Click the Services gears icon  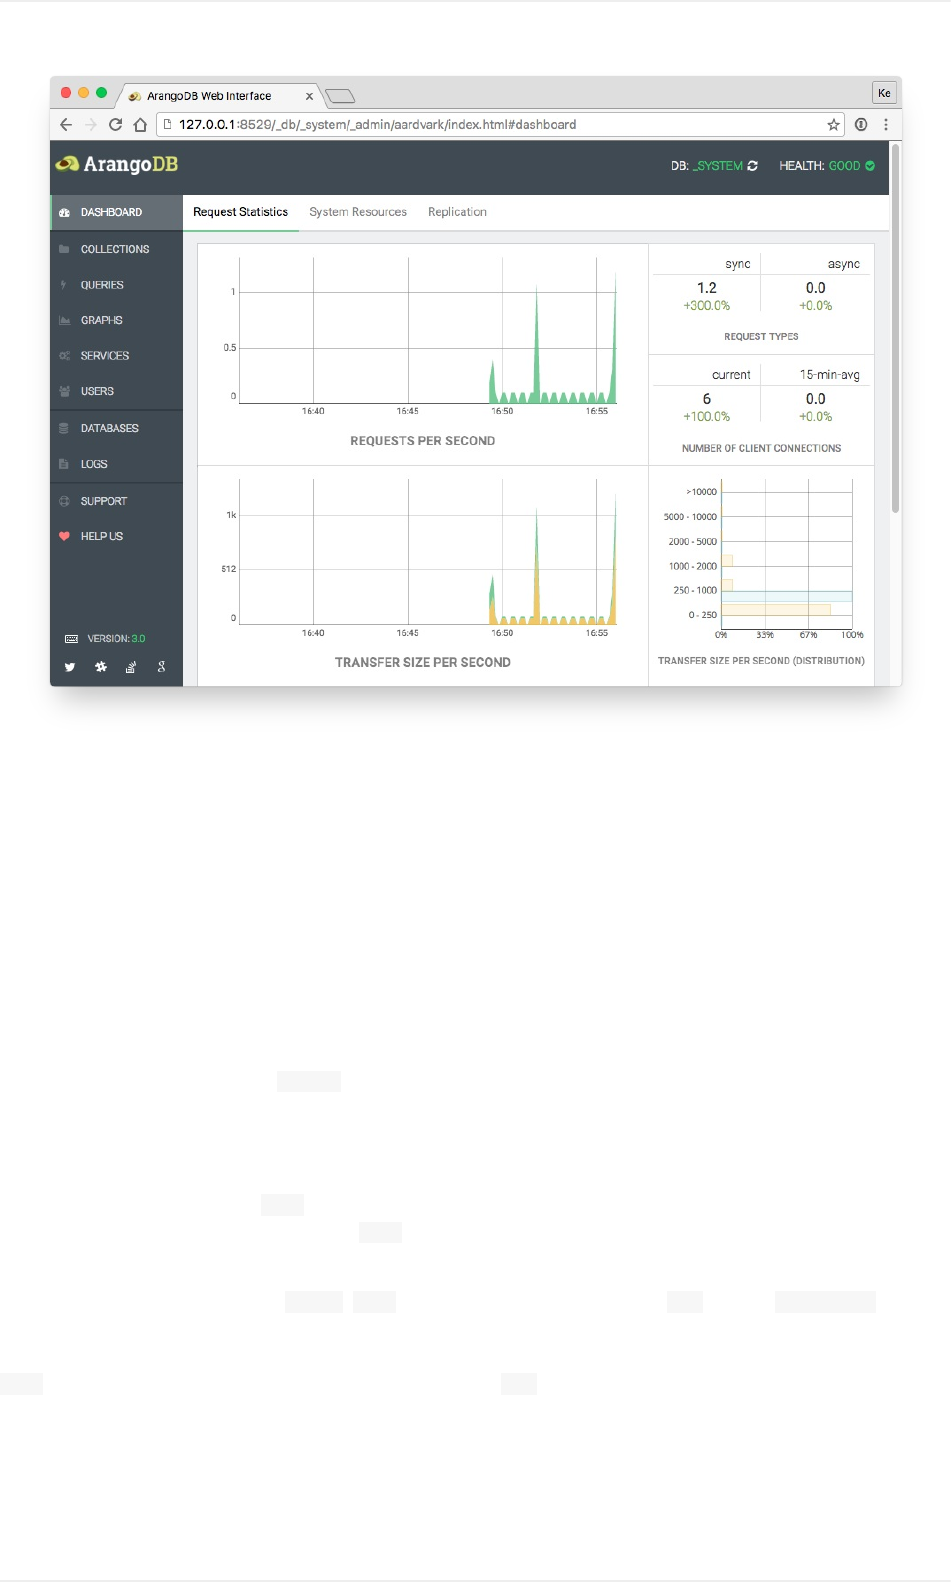tap(64, 356)
